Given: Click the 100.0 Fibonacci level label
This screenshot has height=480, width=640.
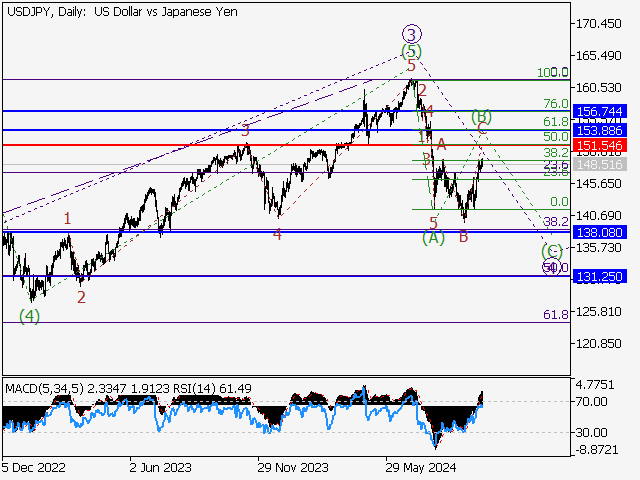Looking at the screenshot, I should pos(553,73).
